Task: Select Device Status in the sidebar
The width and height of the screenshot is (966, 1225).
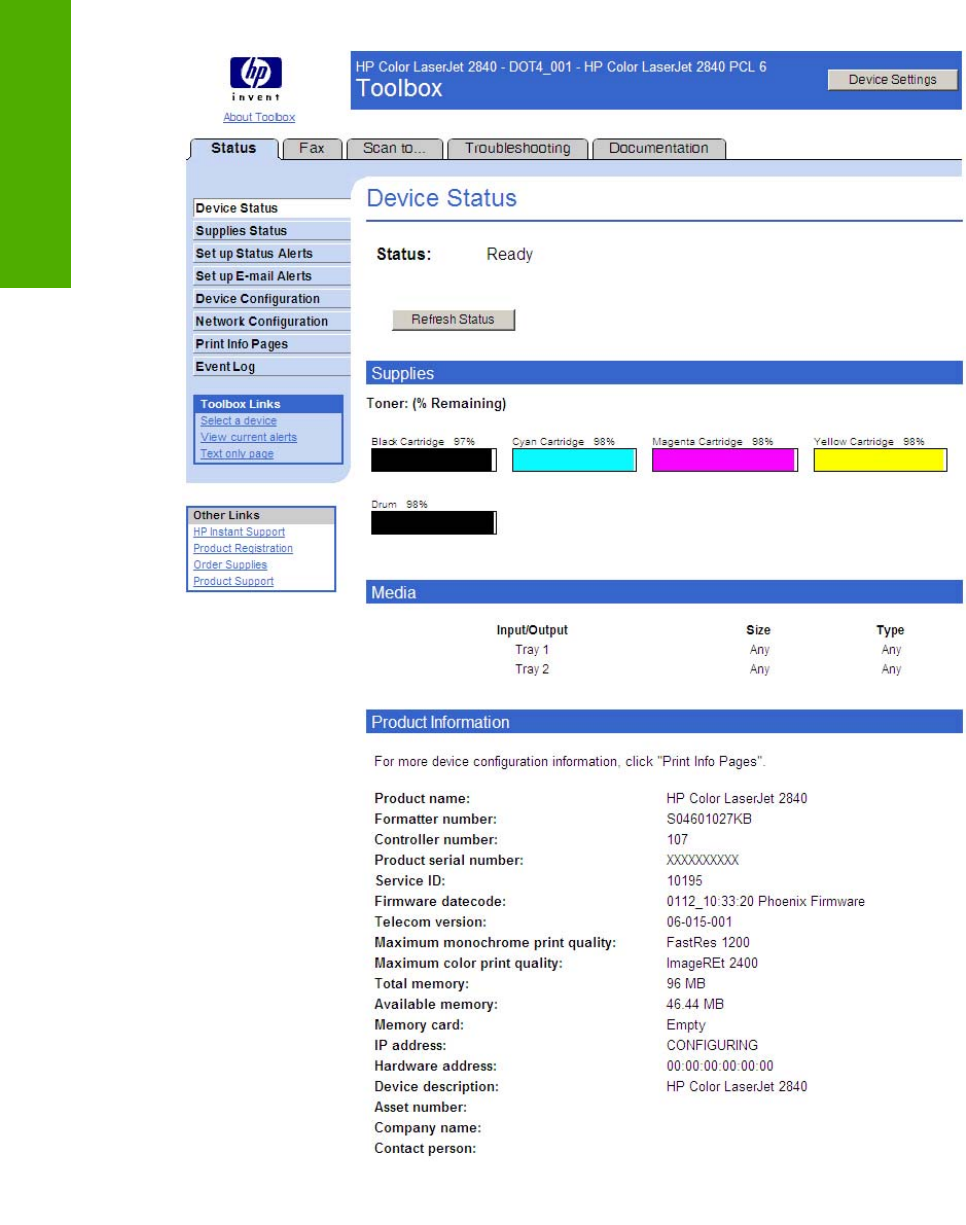Action: [x=271, y=208]
